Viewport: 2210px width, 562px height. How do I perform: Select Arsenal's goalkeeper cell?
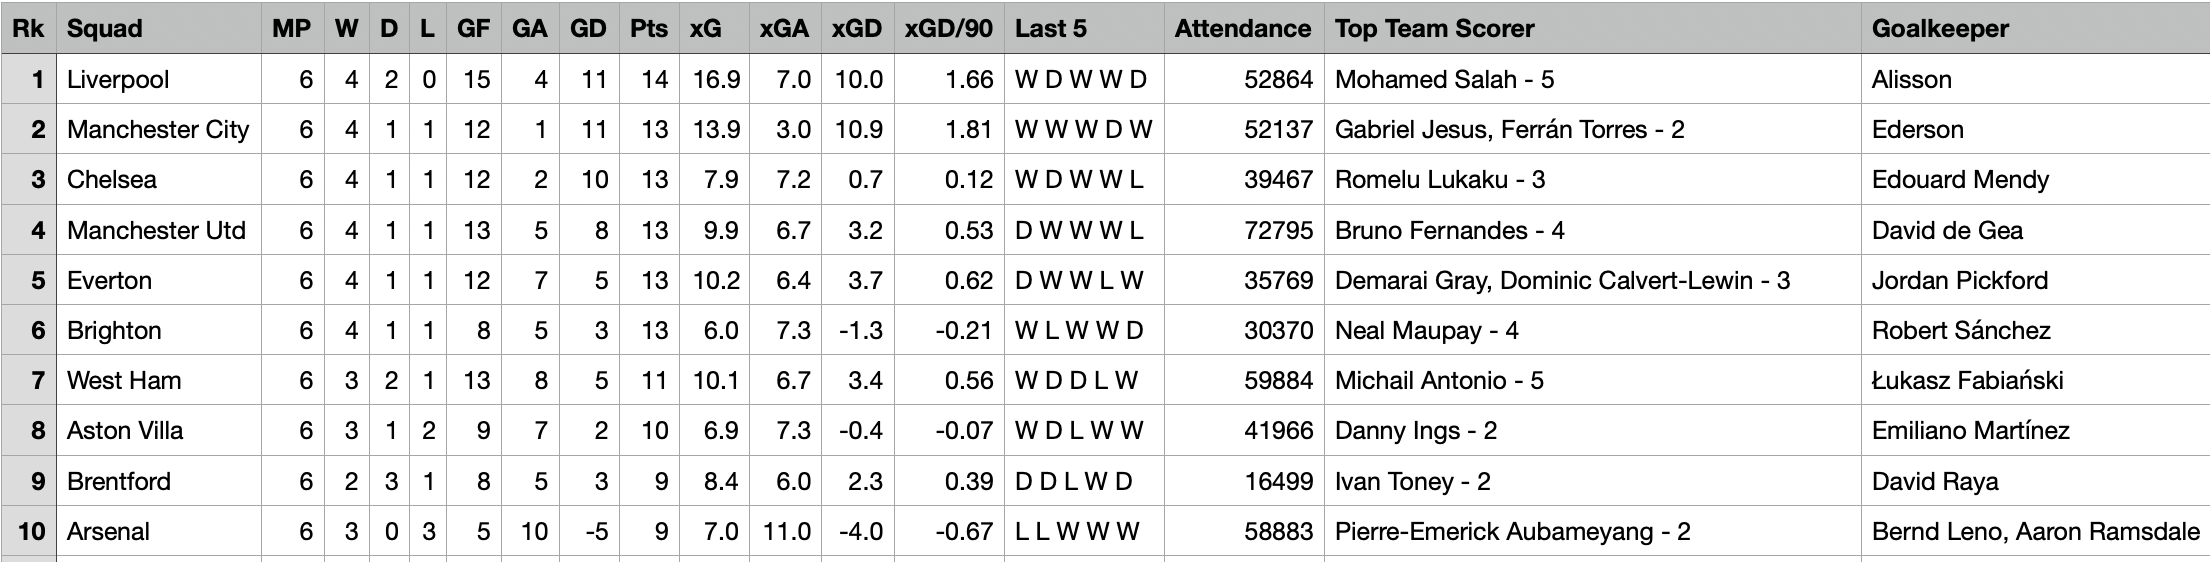pos(2035,531)
